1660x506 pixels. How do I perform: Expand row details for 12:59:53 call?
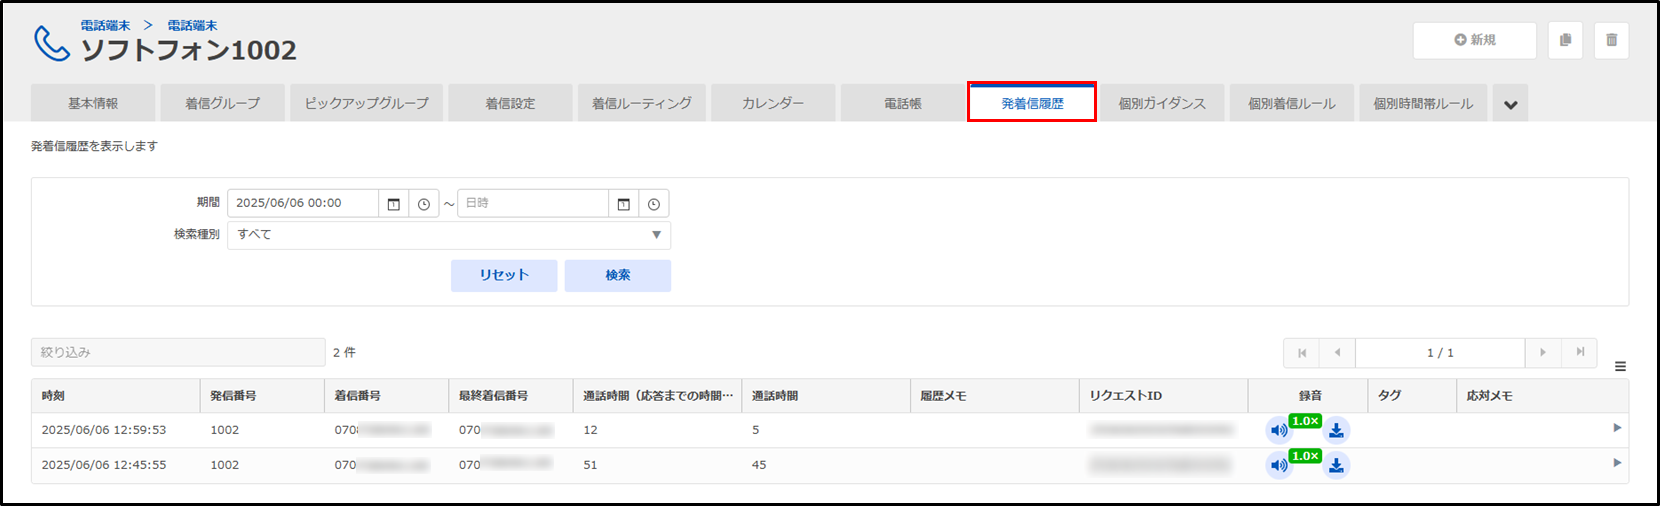coord(1617,428)
